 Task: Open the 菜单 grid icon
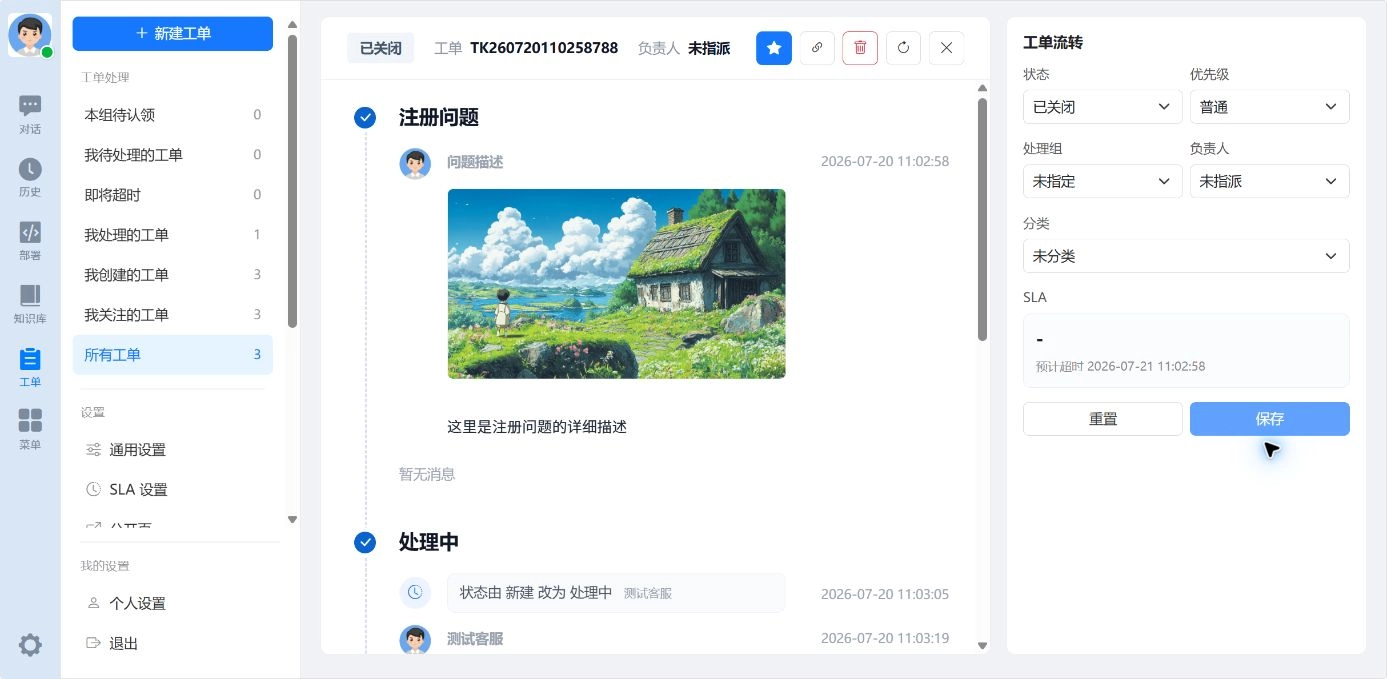[x=30, y=421]
